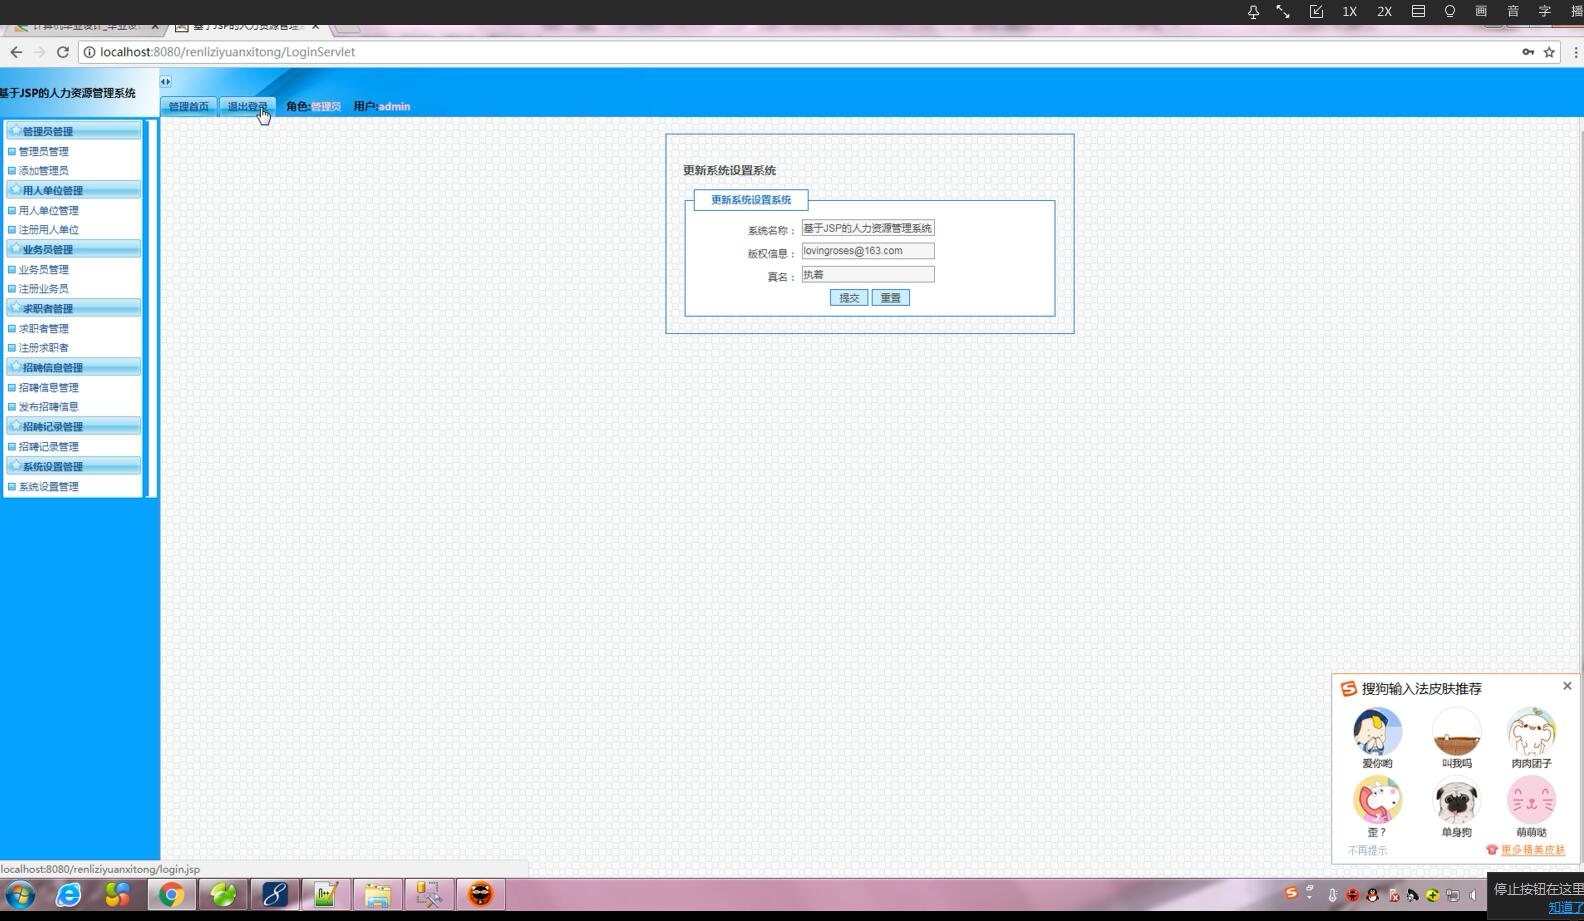The image size is (1584, 921).
Task: Expand the 用人单位管理 section header
Action: point(73,190)
